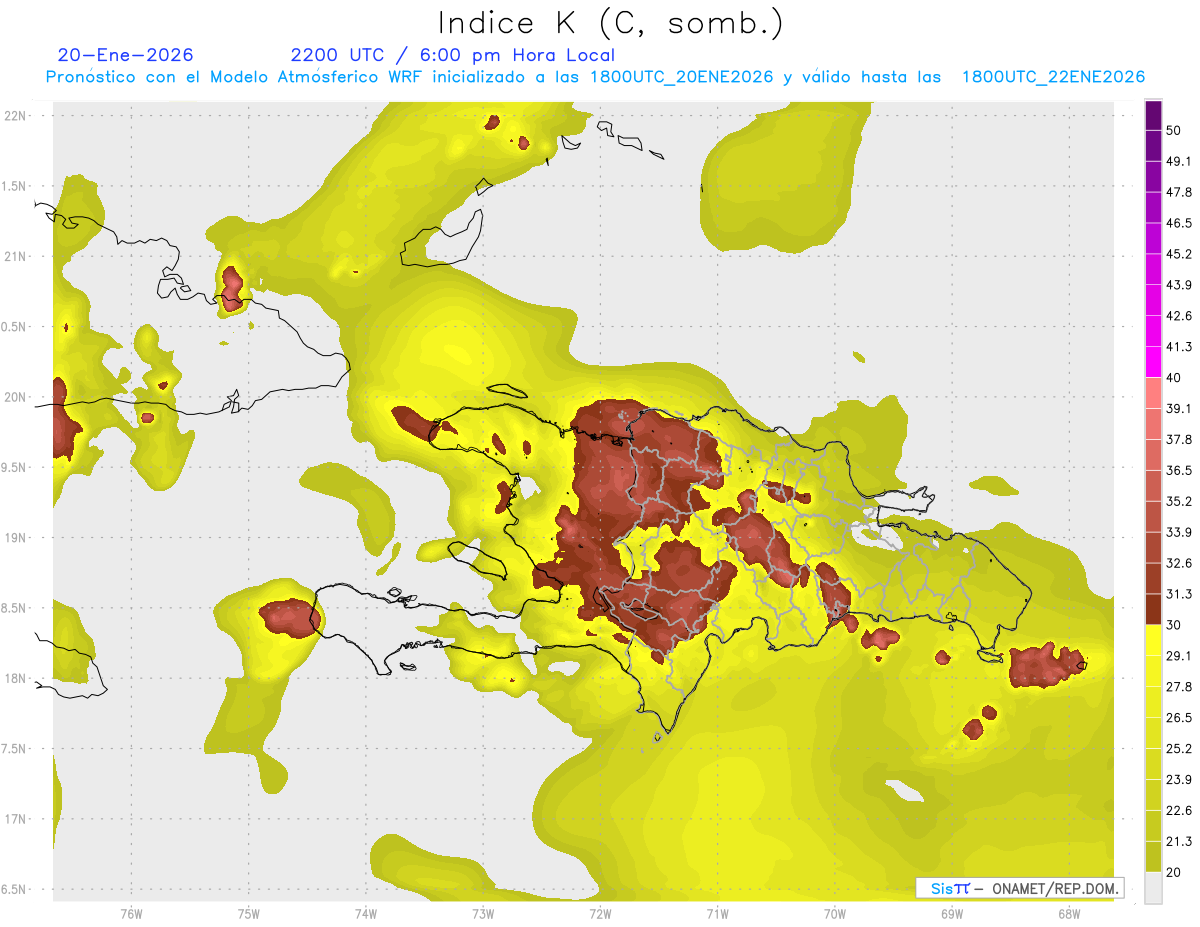This screenshot has width=1200, height=927.
Task: Click colorbar value "31.3"
Action: [x=1179, y=594]
